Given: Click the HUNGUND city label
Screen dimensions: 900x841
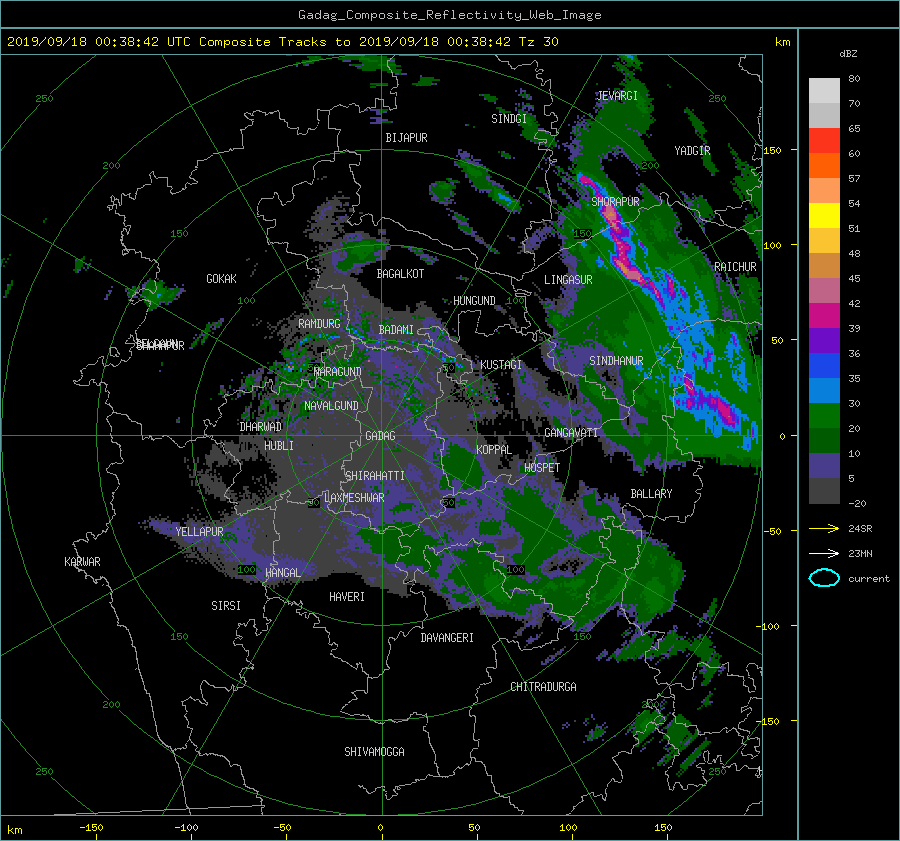Looking at the screenshot, I should (474, 300).
